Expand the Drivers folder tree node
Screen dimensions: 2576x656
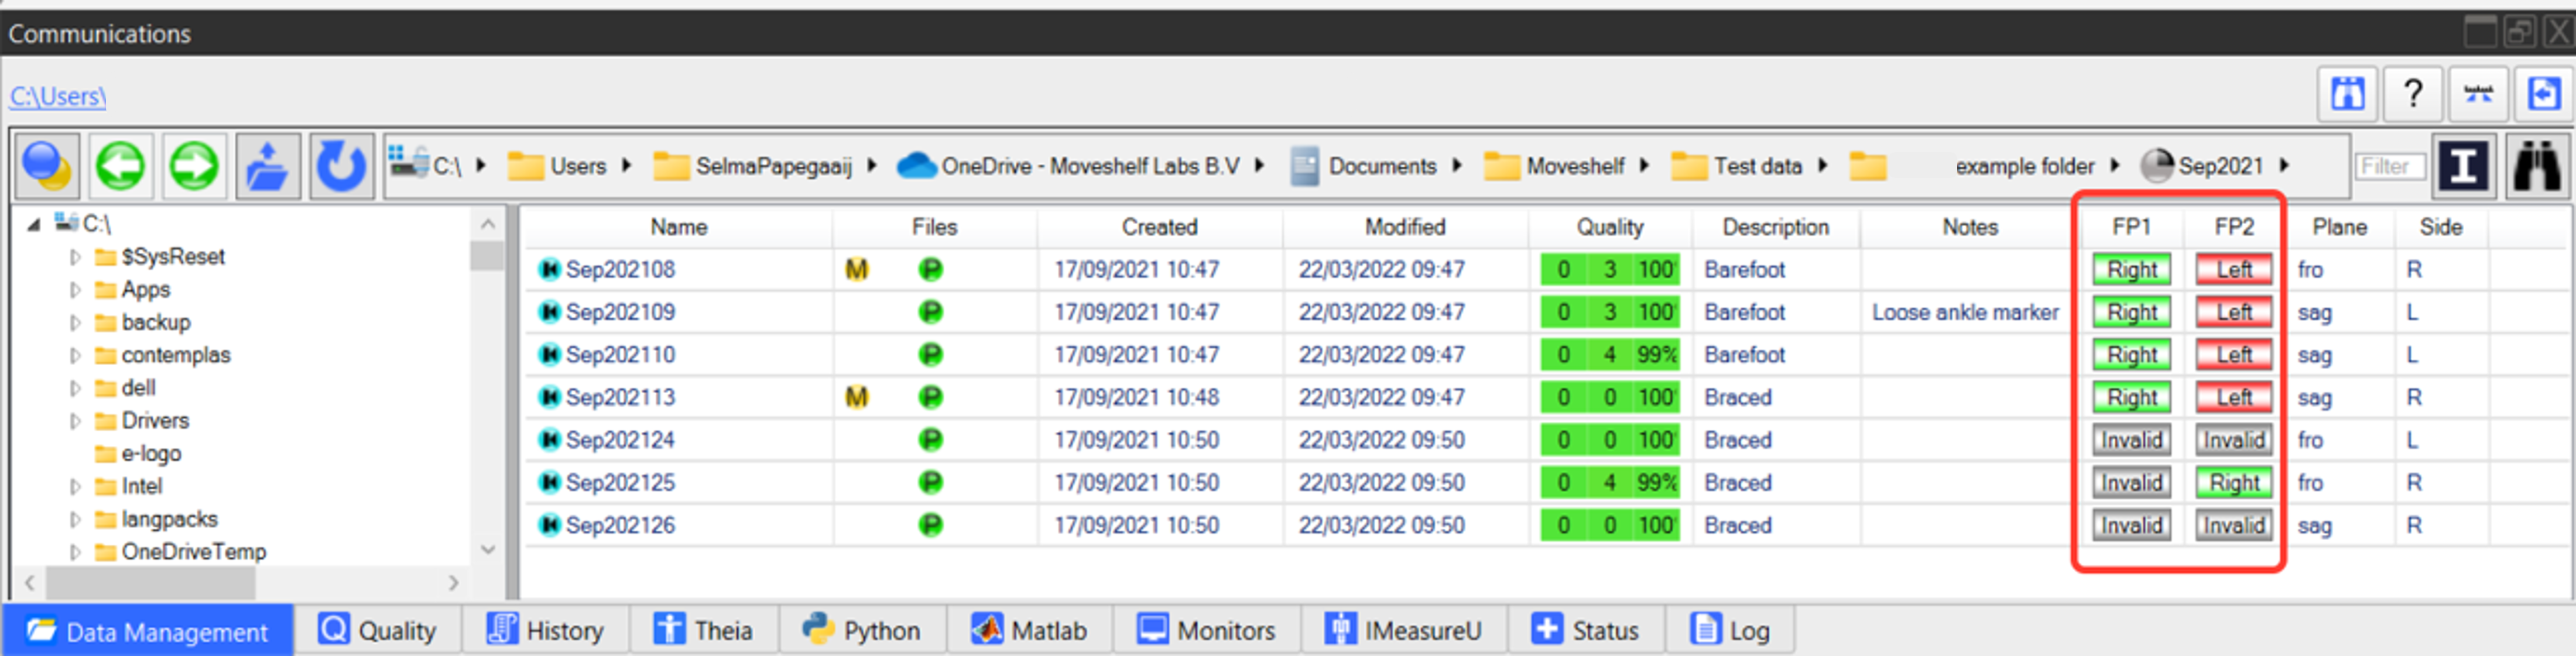click(x=75, y=421)
